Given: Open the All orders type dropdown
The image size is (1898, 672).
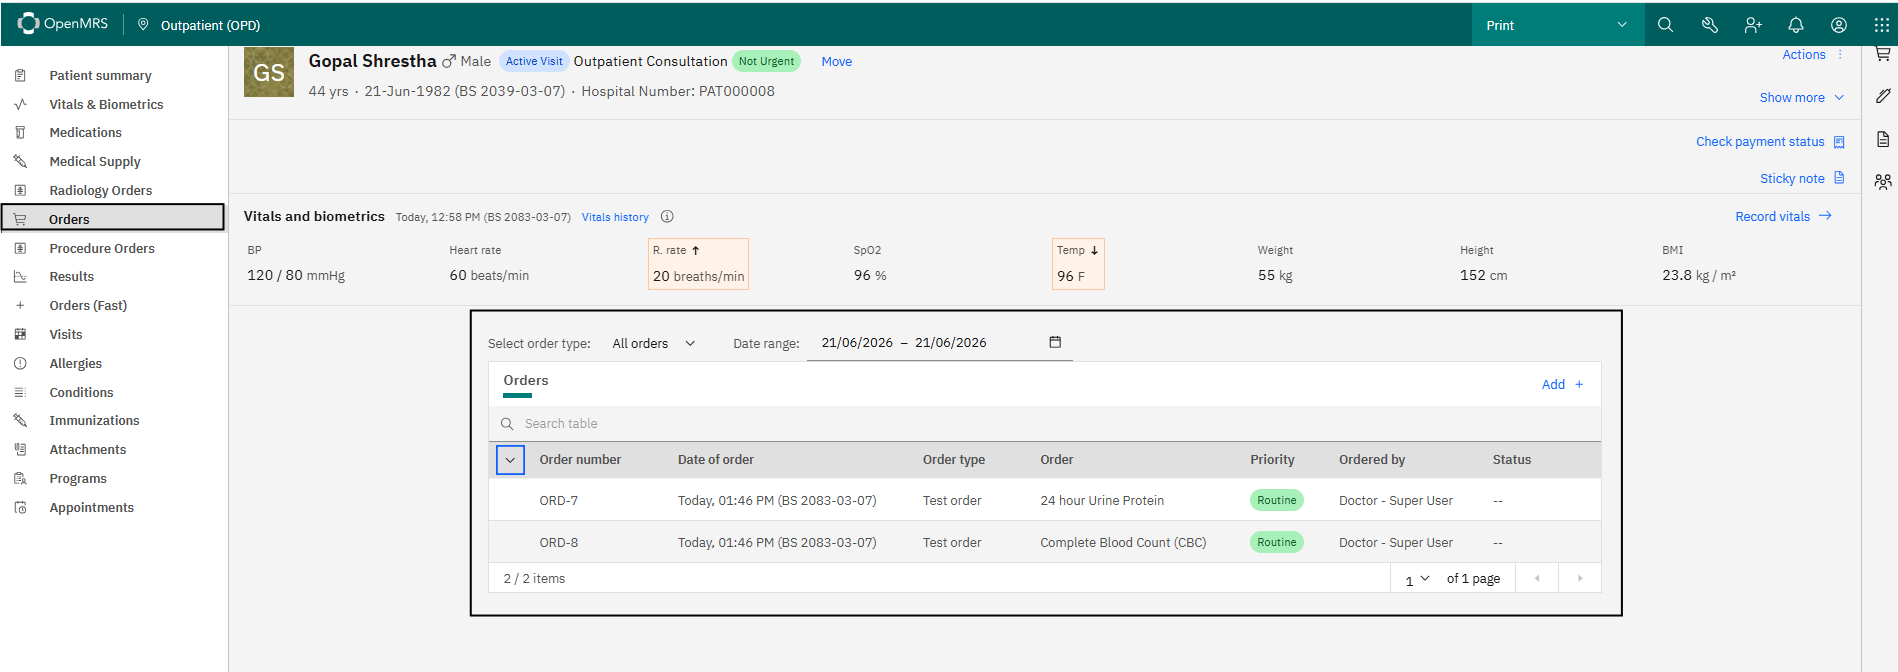Looking at the screenshot, I should (x=654, y=343).
